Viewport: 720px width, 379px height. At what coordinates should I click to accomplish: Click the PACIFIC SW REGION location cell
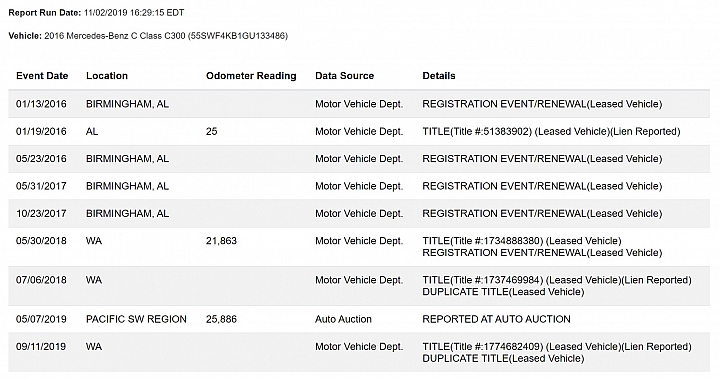point(136,319)
